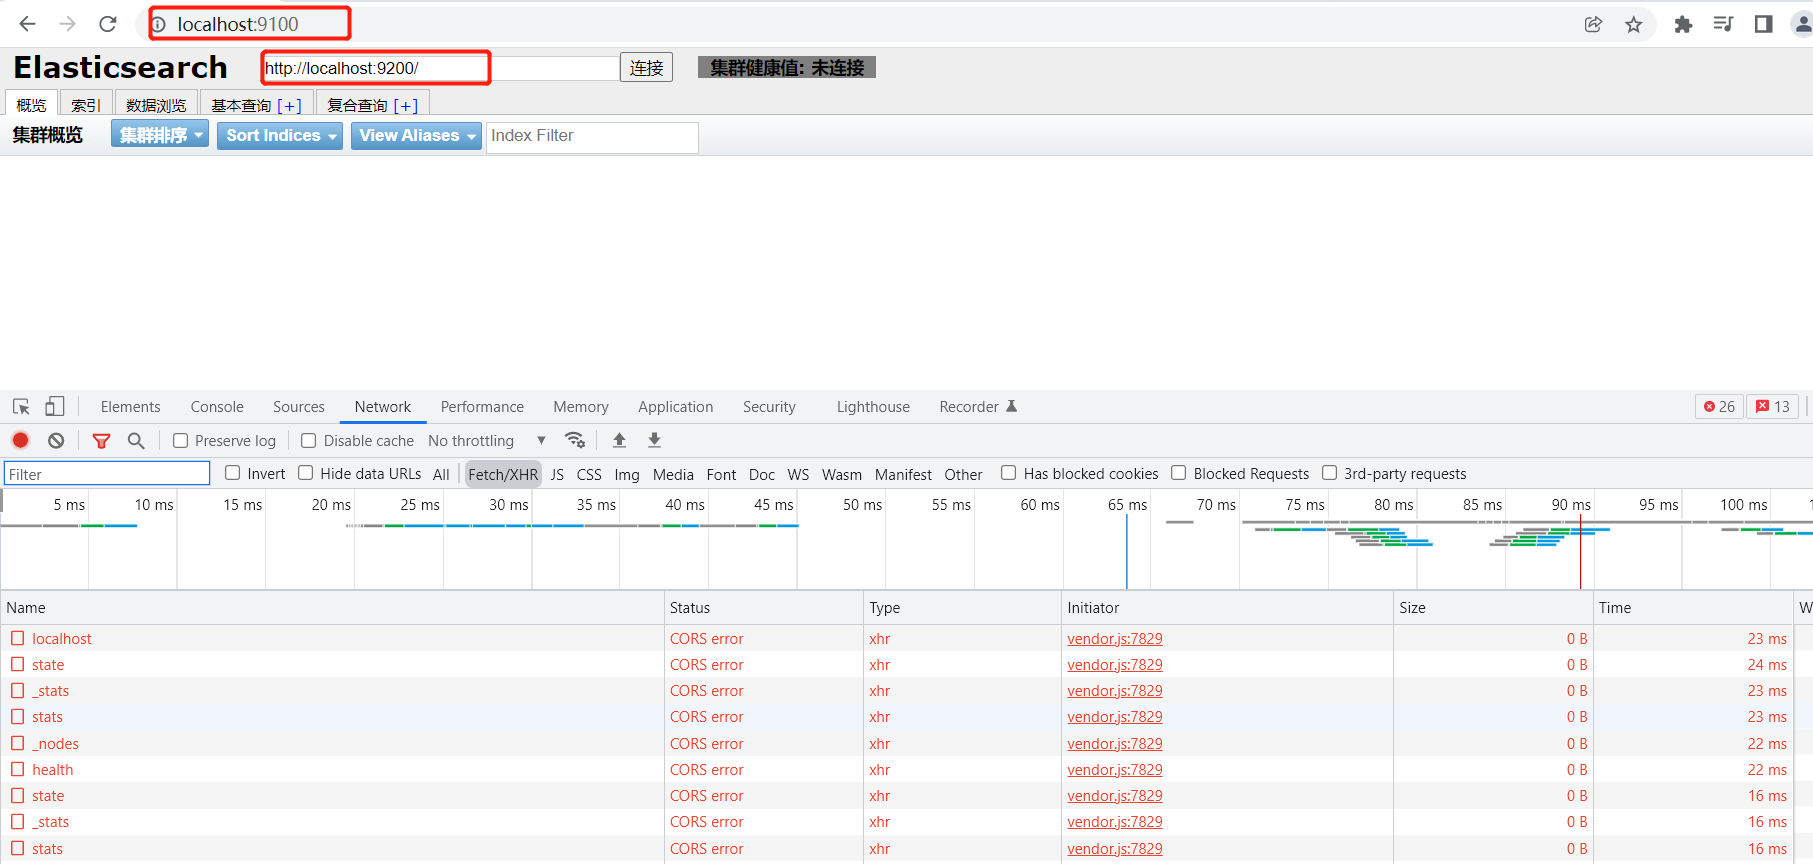
Task: Switch to the 索引 tab
Action: pyautogui.click(x=86, y=104)
